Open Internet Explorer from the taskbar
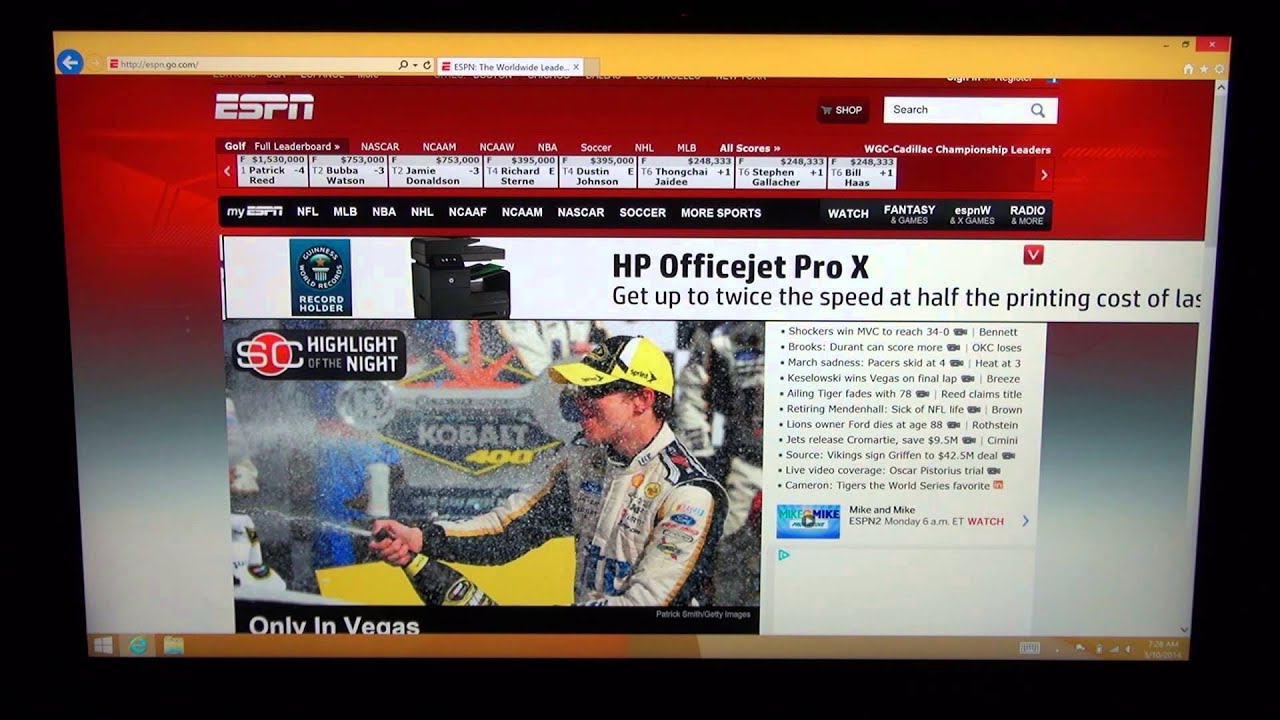1280x720 pixels. coord(138,645)
